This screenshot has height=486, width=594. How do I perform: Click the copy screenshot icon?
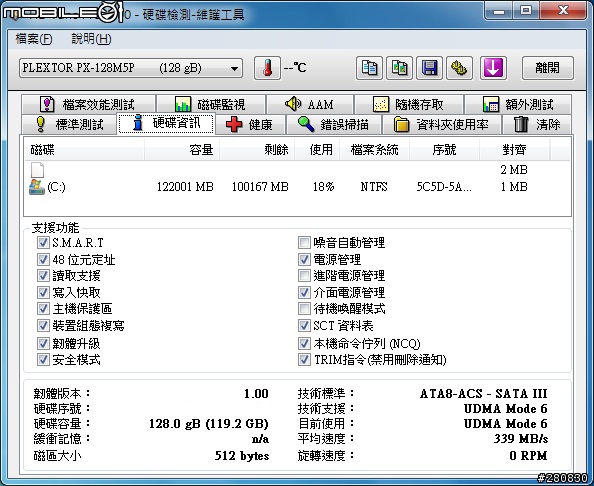point(399,68)
